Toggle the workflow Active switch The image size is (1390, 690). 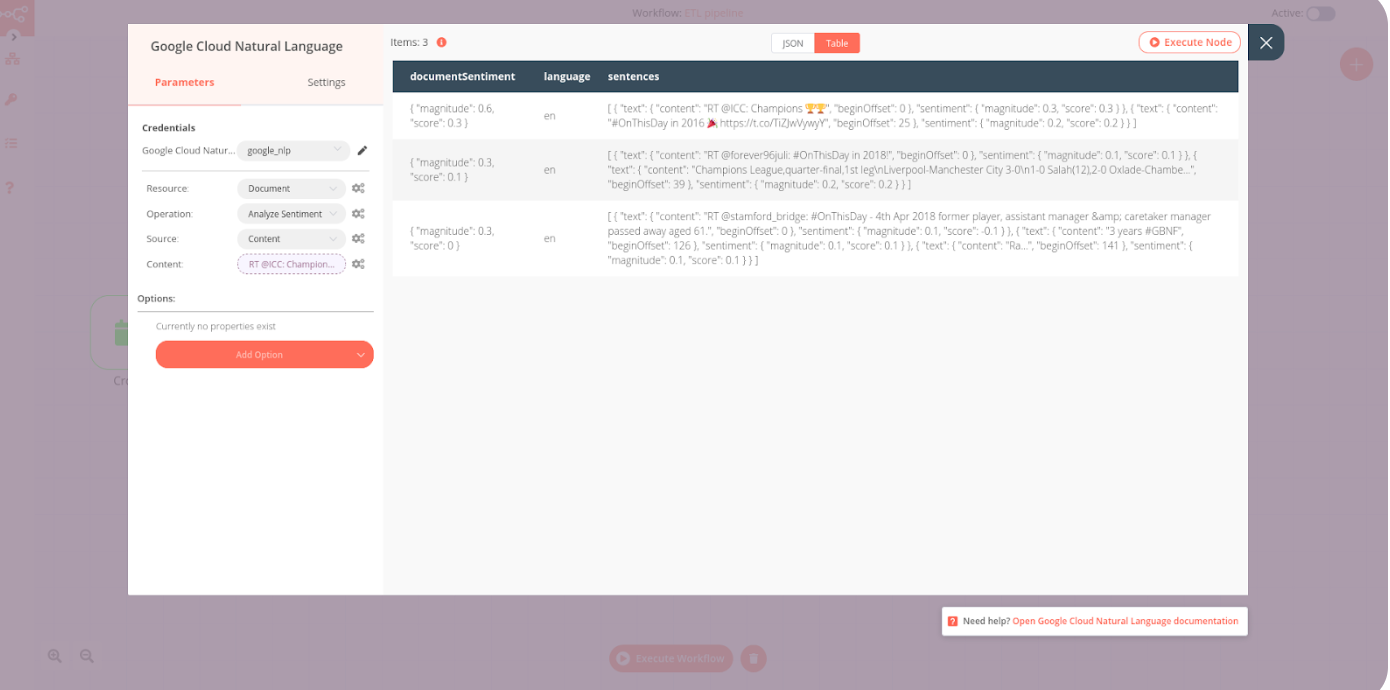tap(1320, 13)
